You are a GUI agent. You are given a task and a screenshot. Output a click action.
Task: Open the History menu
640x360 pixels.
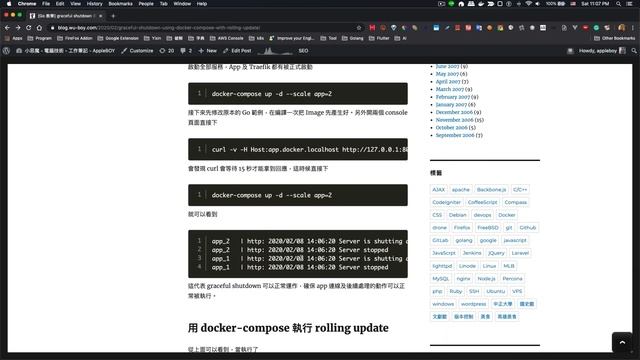click(x=95, y=4)
